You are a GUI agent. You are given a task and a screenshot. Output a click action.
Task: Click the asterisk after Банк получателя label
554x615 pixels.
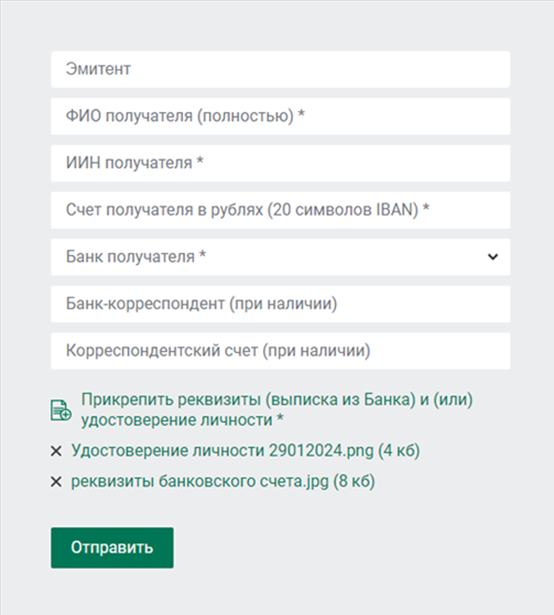click(x=202, y=255)
